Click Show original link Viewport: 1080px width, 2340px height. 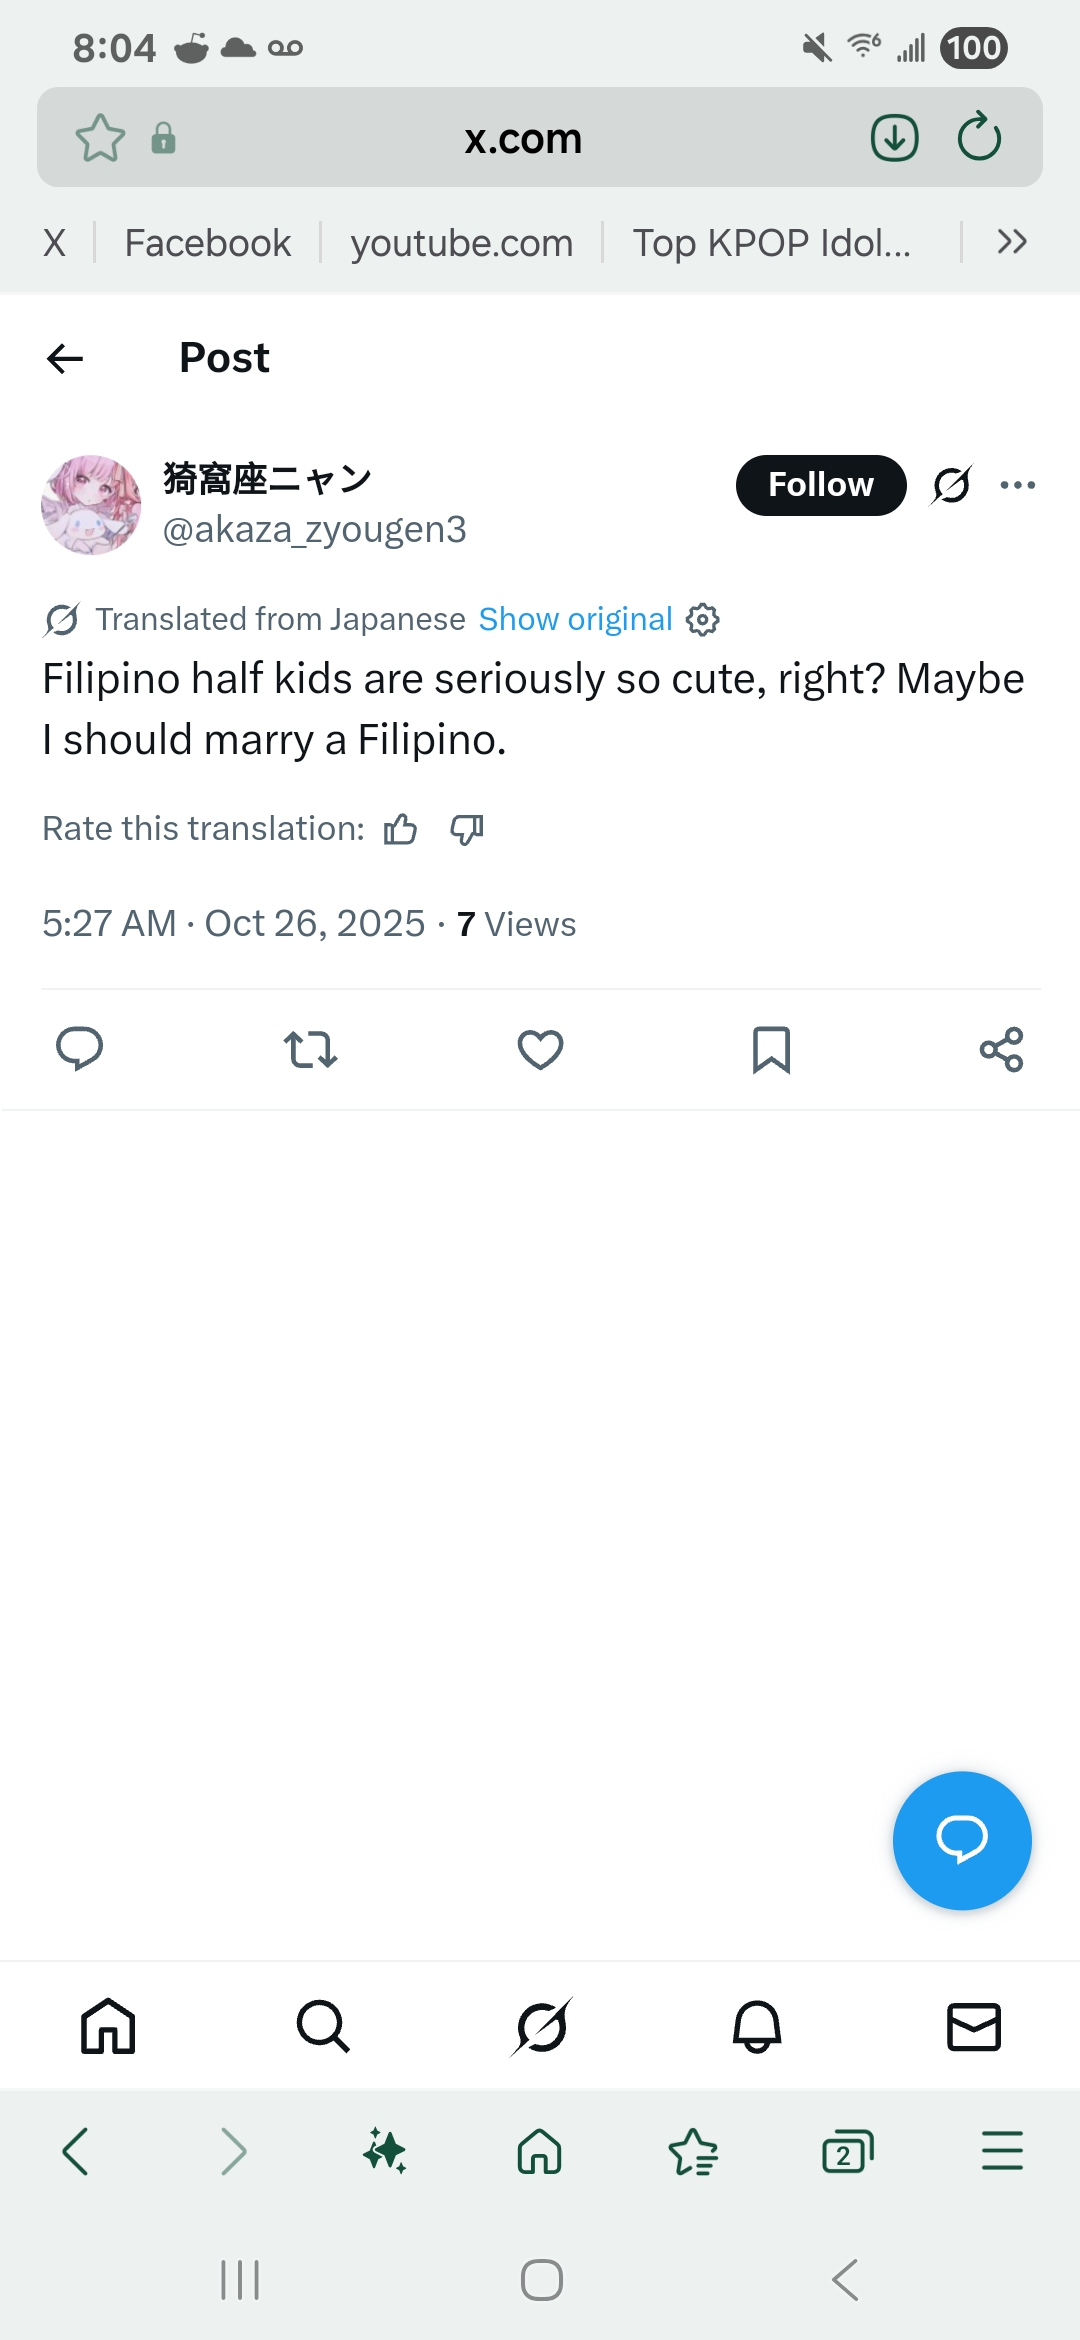pos(575,620)
